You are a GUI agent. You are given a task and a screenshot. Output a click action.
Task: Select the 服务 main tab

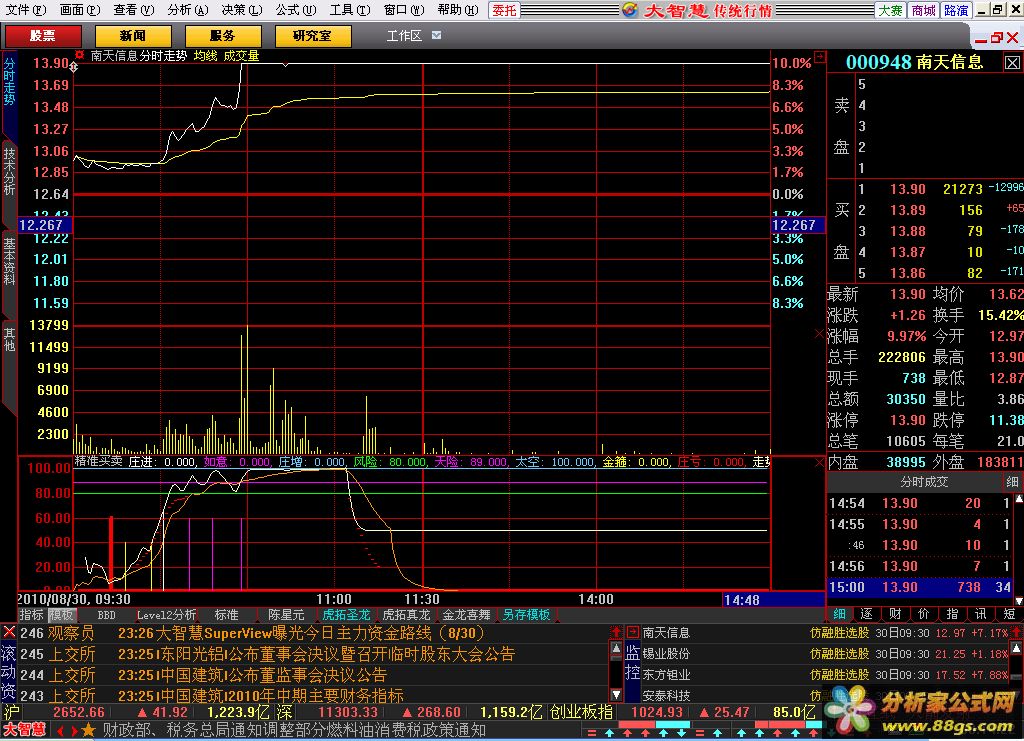coord(223,35)
